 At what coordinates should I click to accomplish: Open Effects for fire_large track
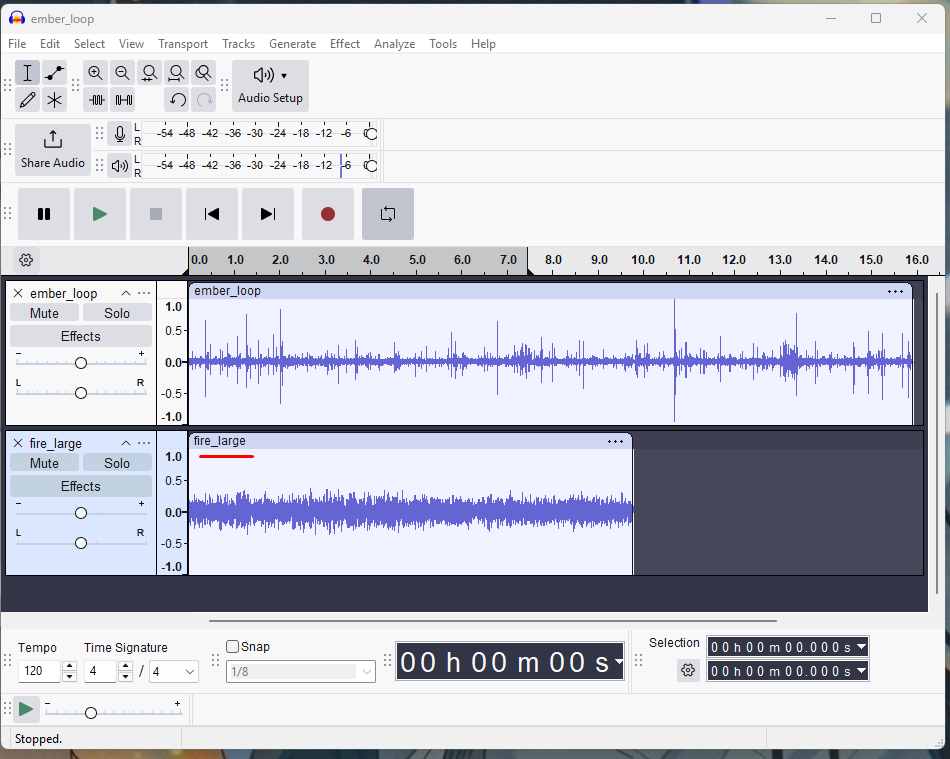[81, 486]
